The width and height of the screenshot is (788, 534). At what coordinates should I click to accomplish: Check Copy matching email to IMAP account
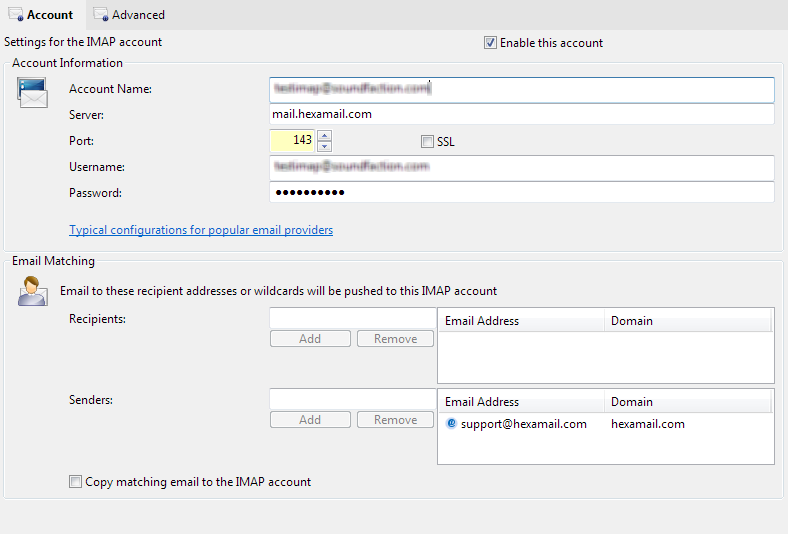click(x=75, y=482)
